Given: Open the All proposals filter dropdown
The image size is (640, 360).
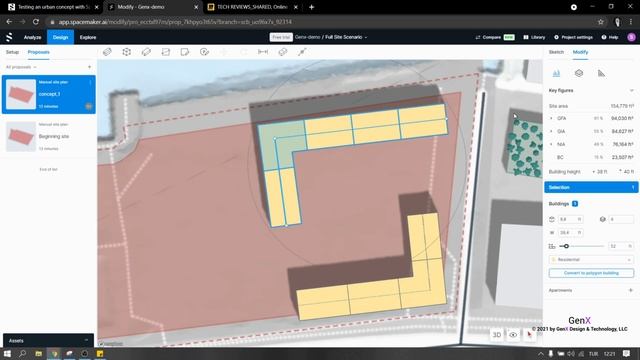Looking at the screenshot, I should (x=21, y=67).
